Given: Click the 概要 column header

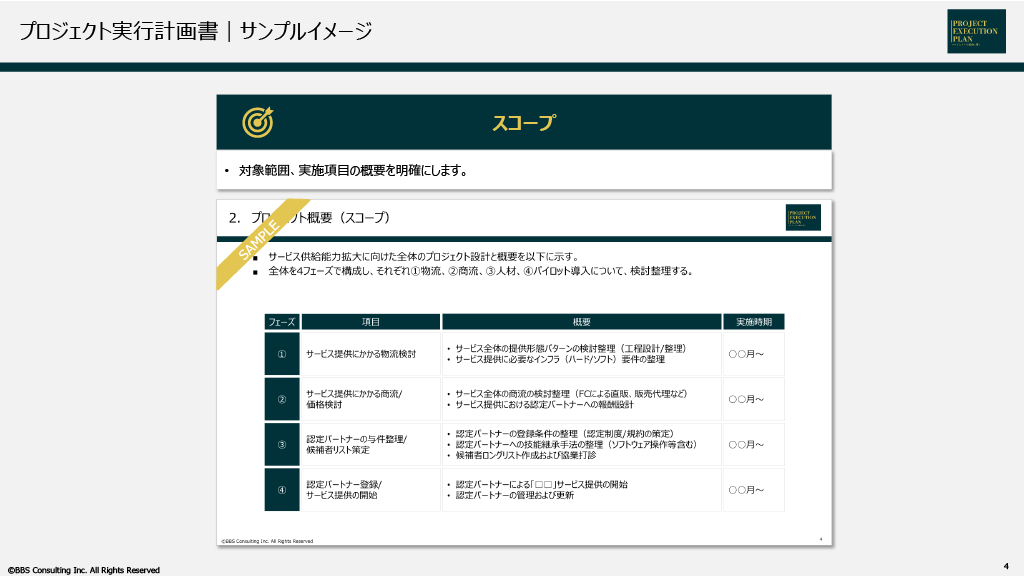Looking at the screenshot, I should [x=581, y=322].
